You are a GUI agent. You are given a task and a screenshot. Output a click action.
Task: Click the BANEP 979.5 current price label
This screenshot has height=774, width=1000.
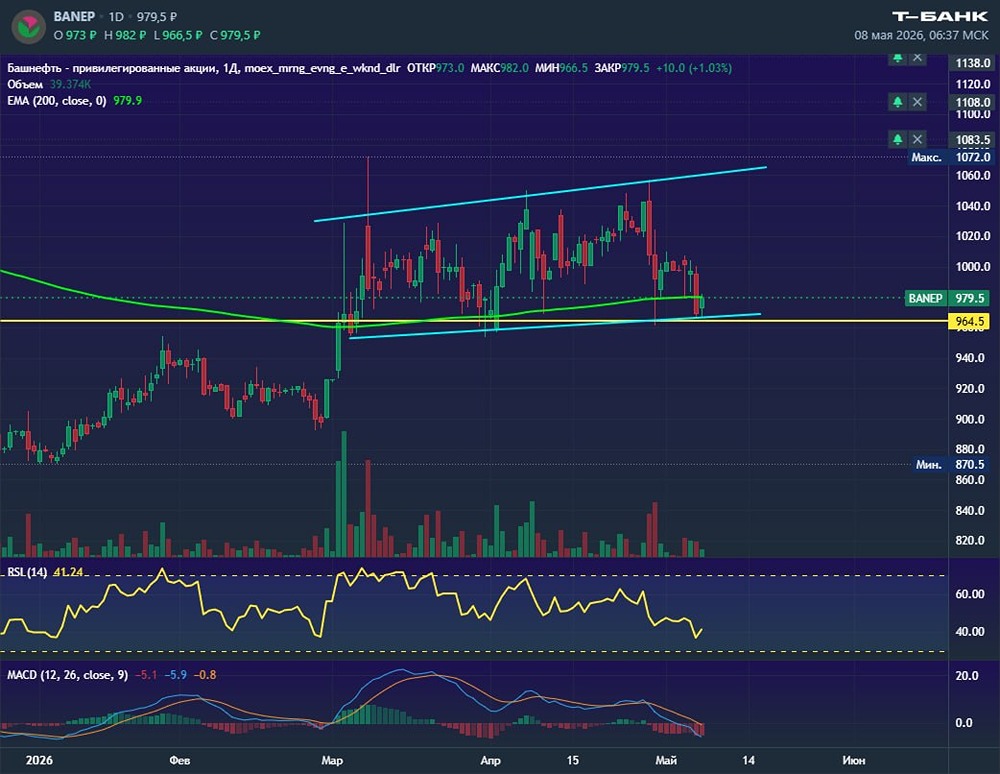coord(947,298)
